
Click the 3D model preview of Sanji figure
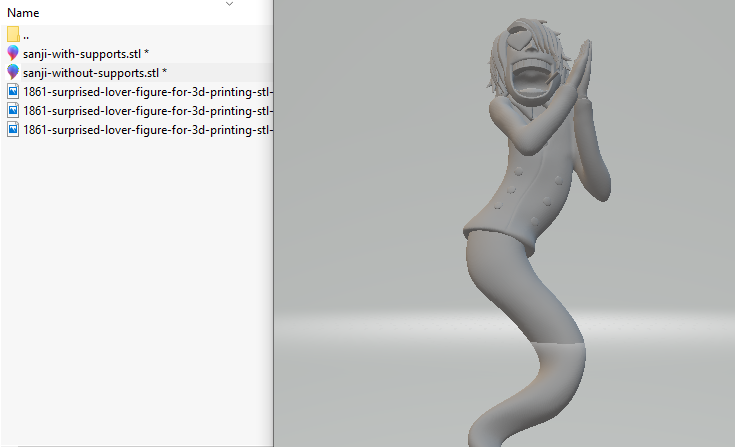tap(537, 232)
